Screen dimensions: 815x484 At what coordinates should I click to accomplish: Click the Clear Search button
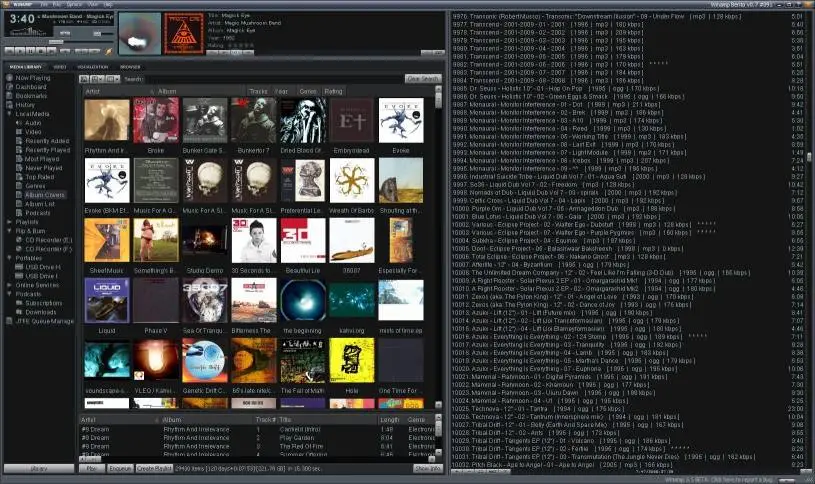click(423, 79)
